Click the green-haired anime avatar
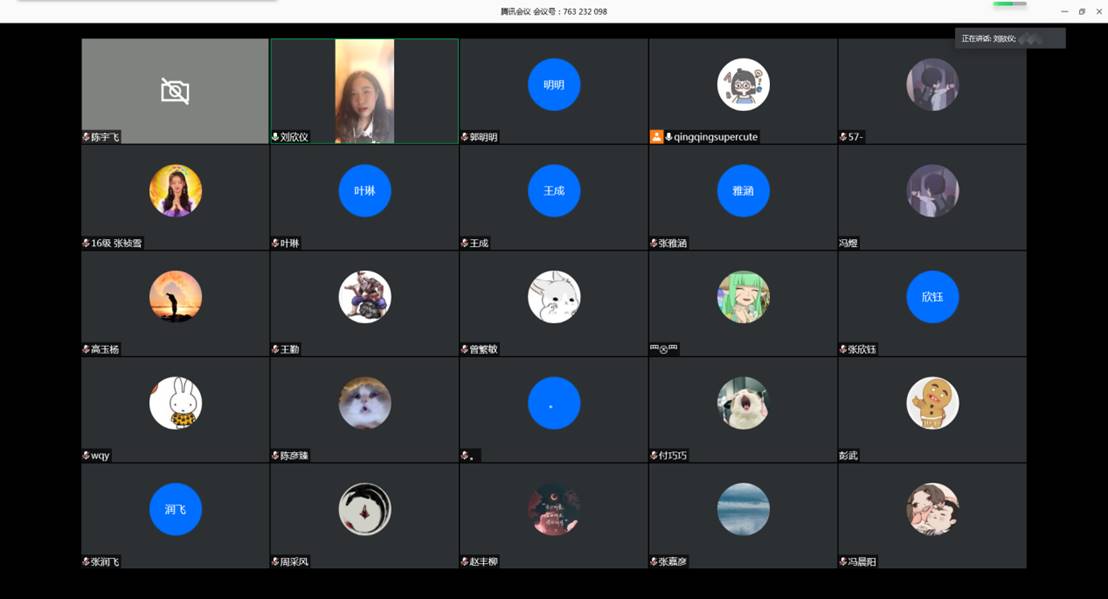 point(743,297)
